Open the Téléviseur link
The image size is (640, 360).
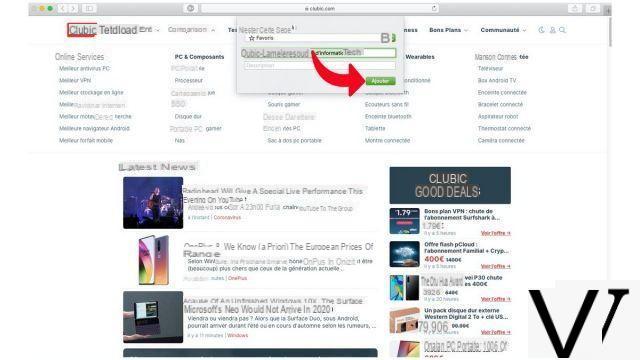click(490, 69)
